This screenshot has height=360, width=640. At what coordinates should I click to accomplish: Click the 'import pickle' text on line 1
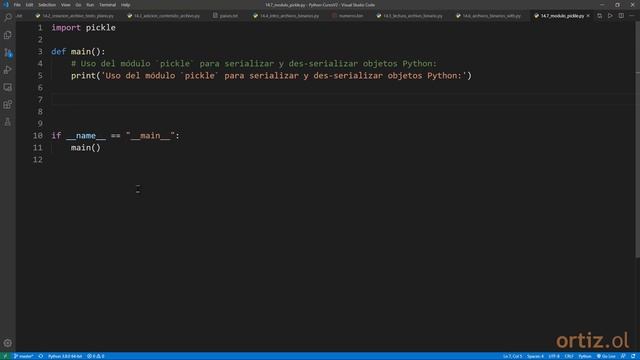point(83,28)
